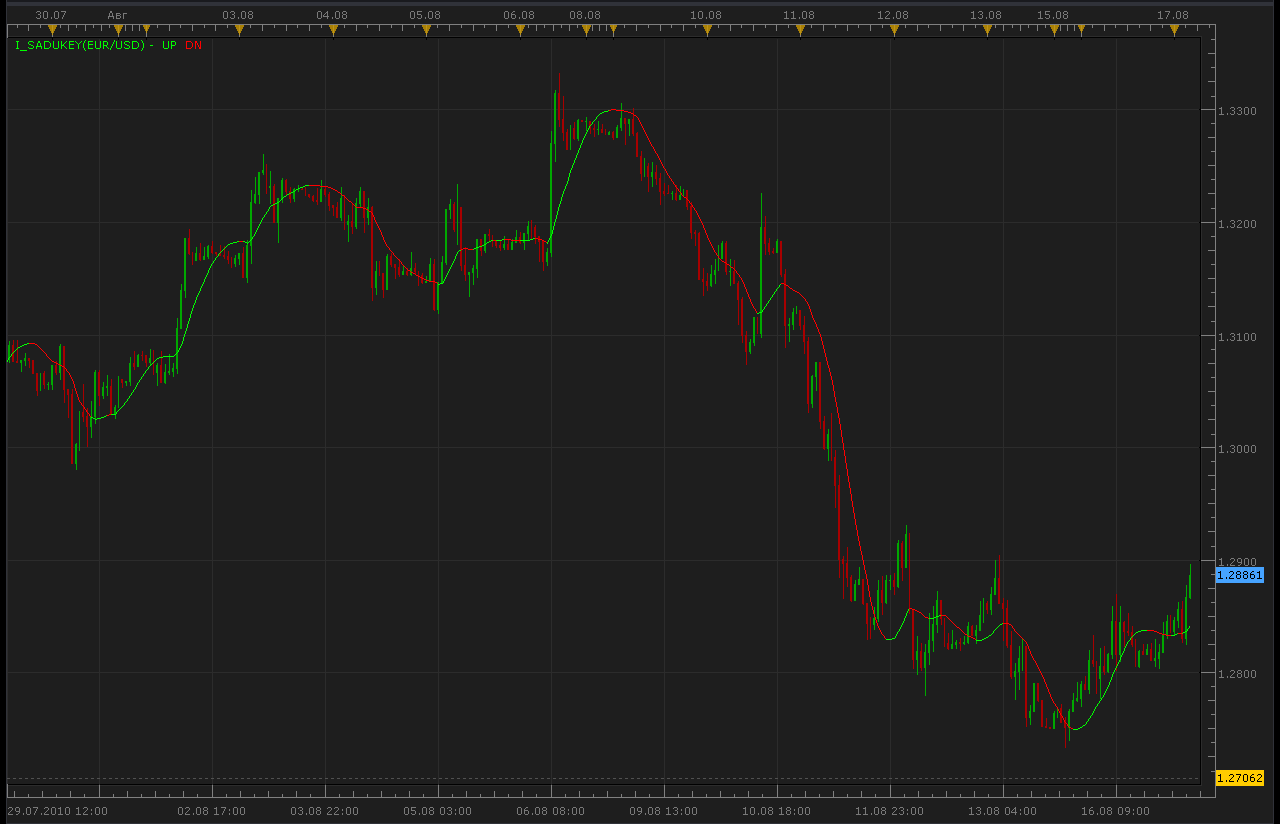Click the Авг month label in top ruler
Image resolution: width=1280 pixels, height=824 pixels.
click(118, 15)
